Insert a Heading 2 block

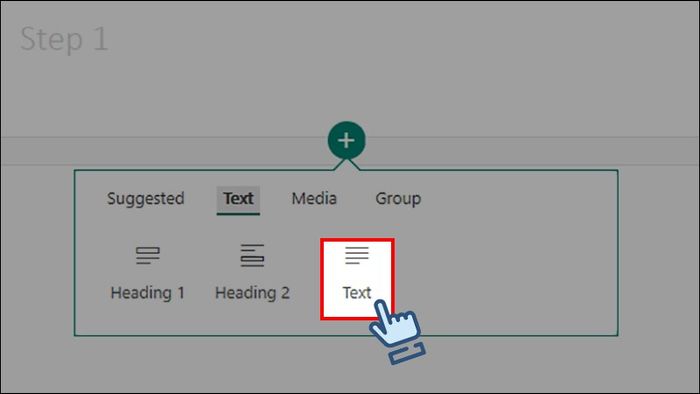click(x=252, y=273)
